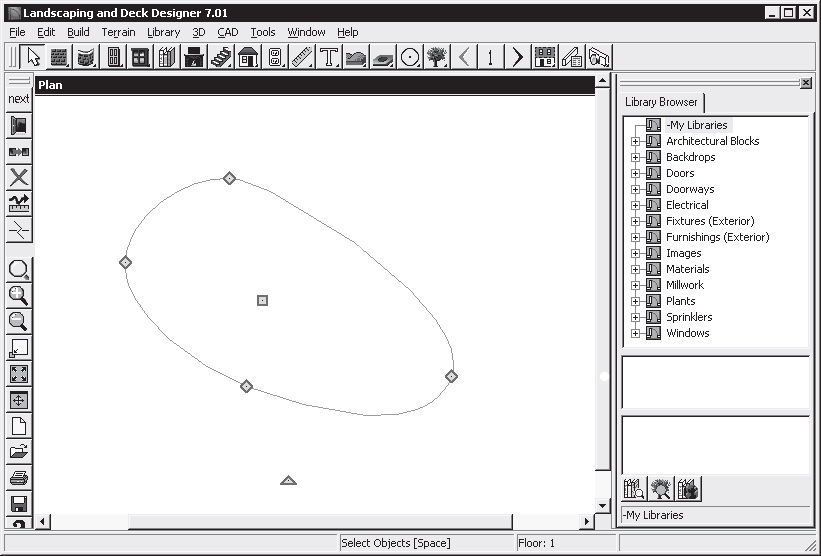Screen dimensions: 821x556
Task: Click the Delete X icon
Action: click(18, 178)
